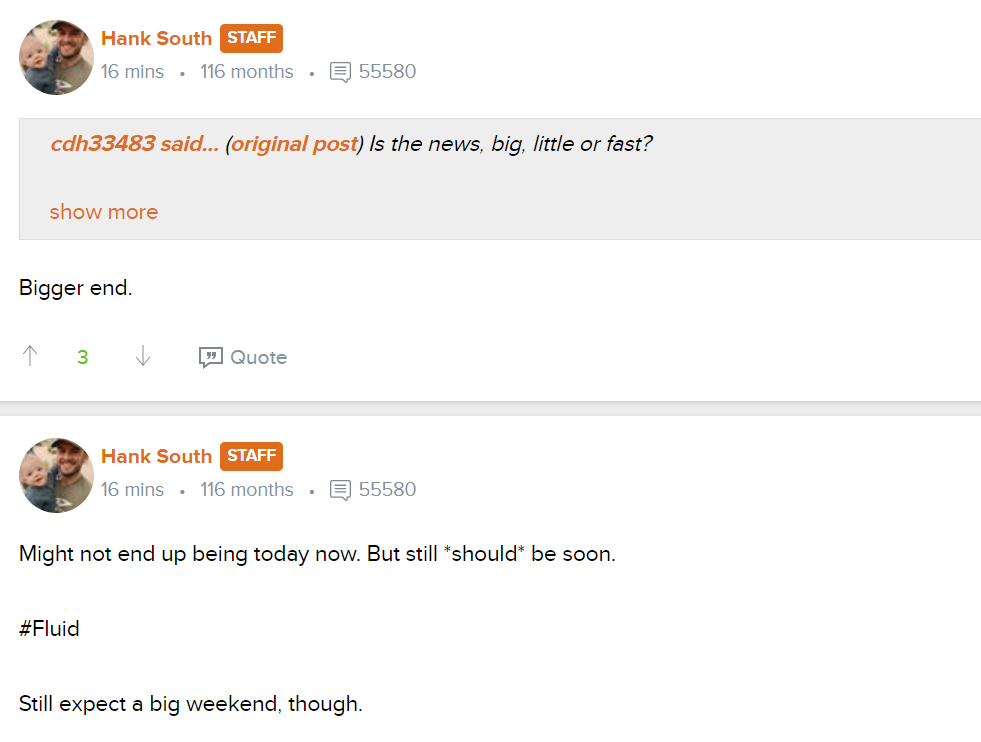The image size is (981, 742).
Task: Open Hank South's avatar in second post
Action: tap(57, 475)
